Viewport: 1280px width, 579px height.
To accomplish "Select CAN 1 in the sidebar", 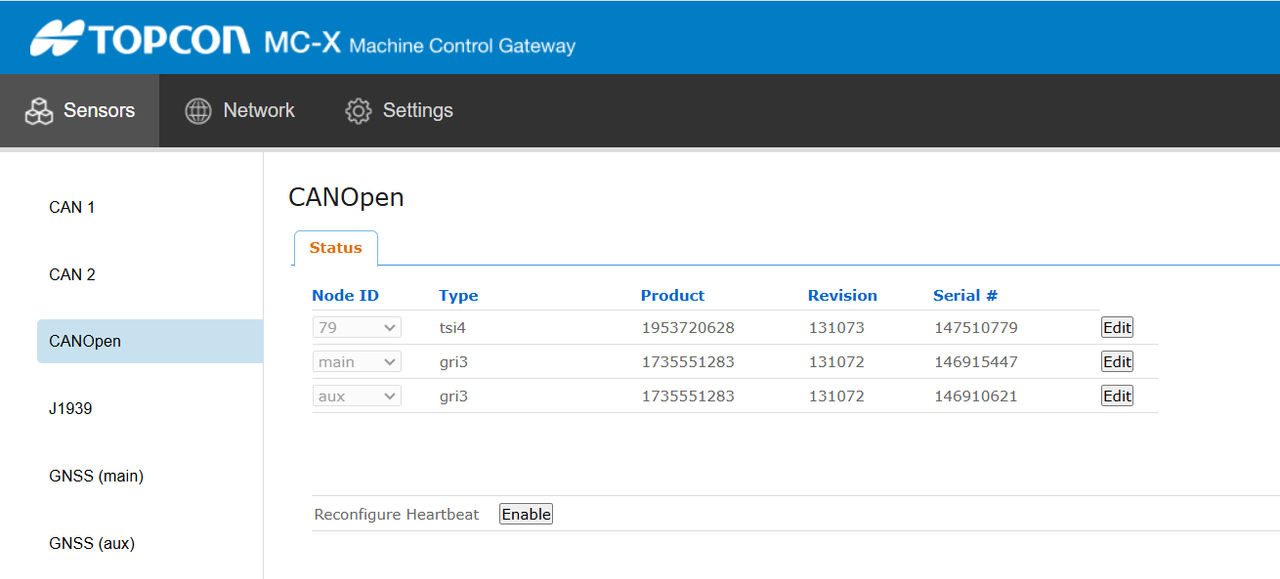I will coord(72,207).
